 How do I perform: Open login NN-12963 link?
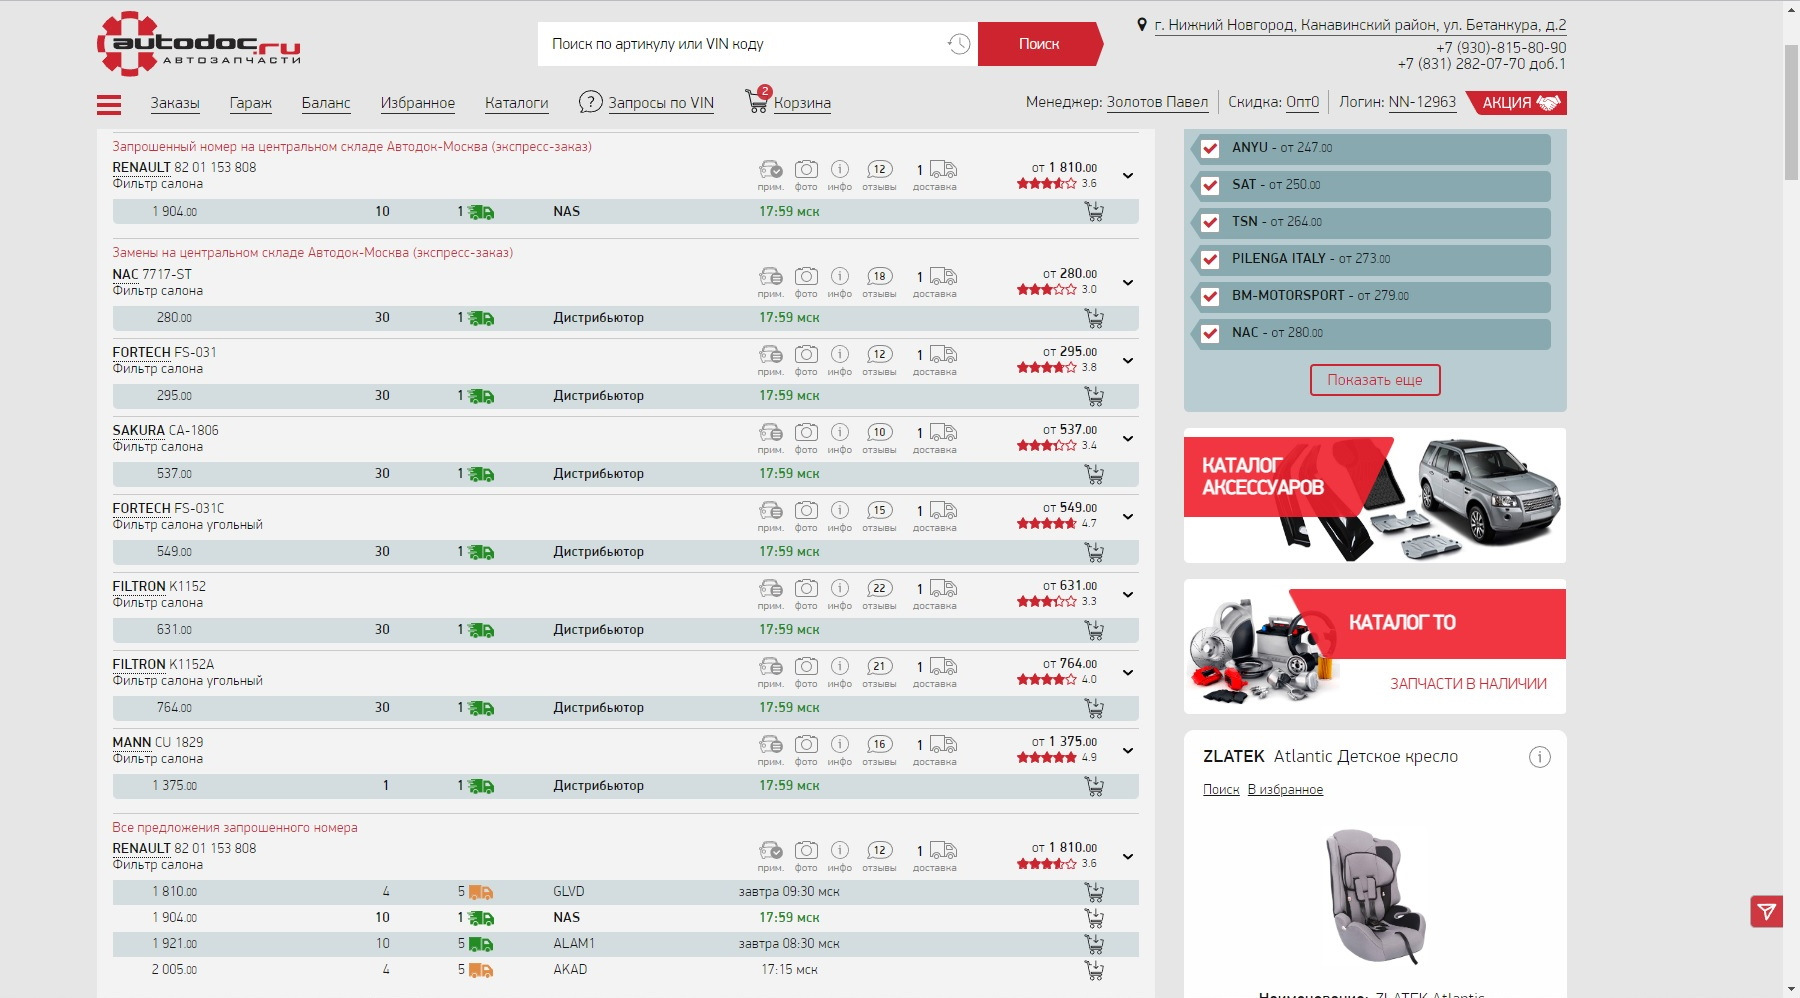pyautogui.click(x=1422, y=102)
